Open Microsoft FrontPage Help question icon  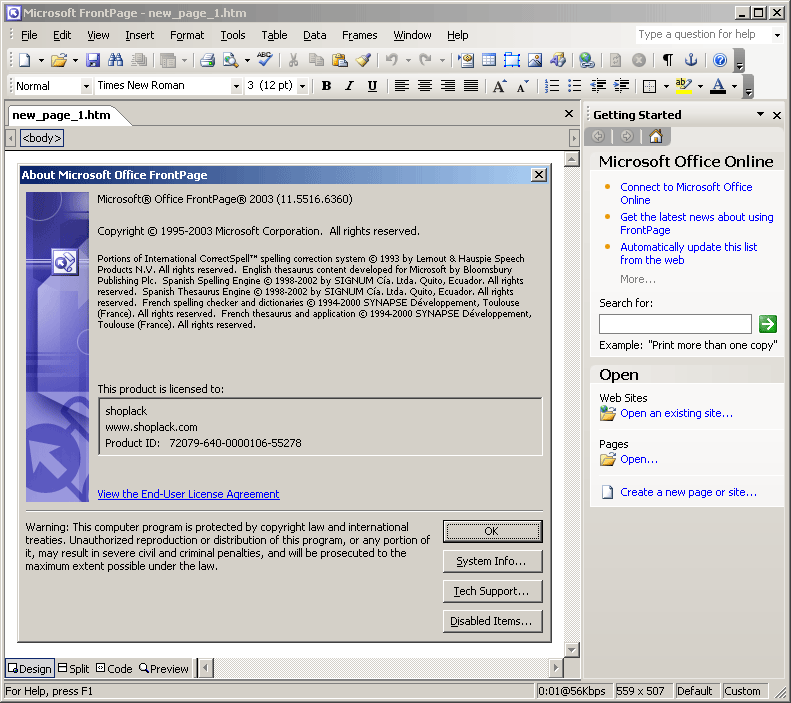click(x=720, y=61)
